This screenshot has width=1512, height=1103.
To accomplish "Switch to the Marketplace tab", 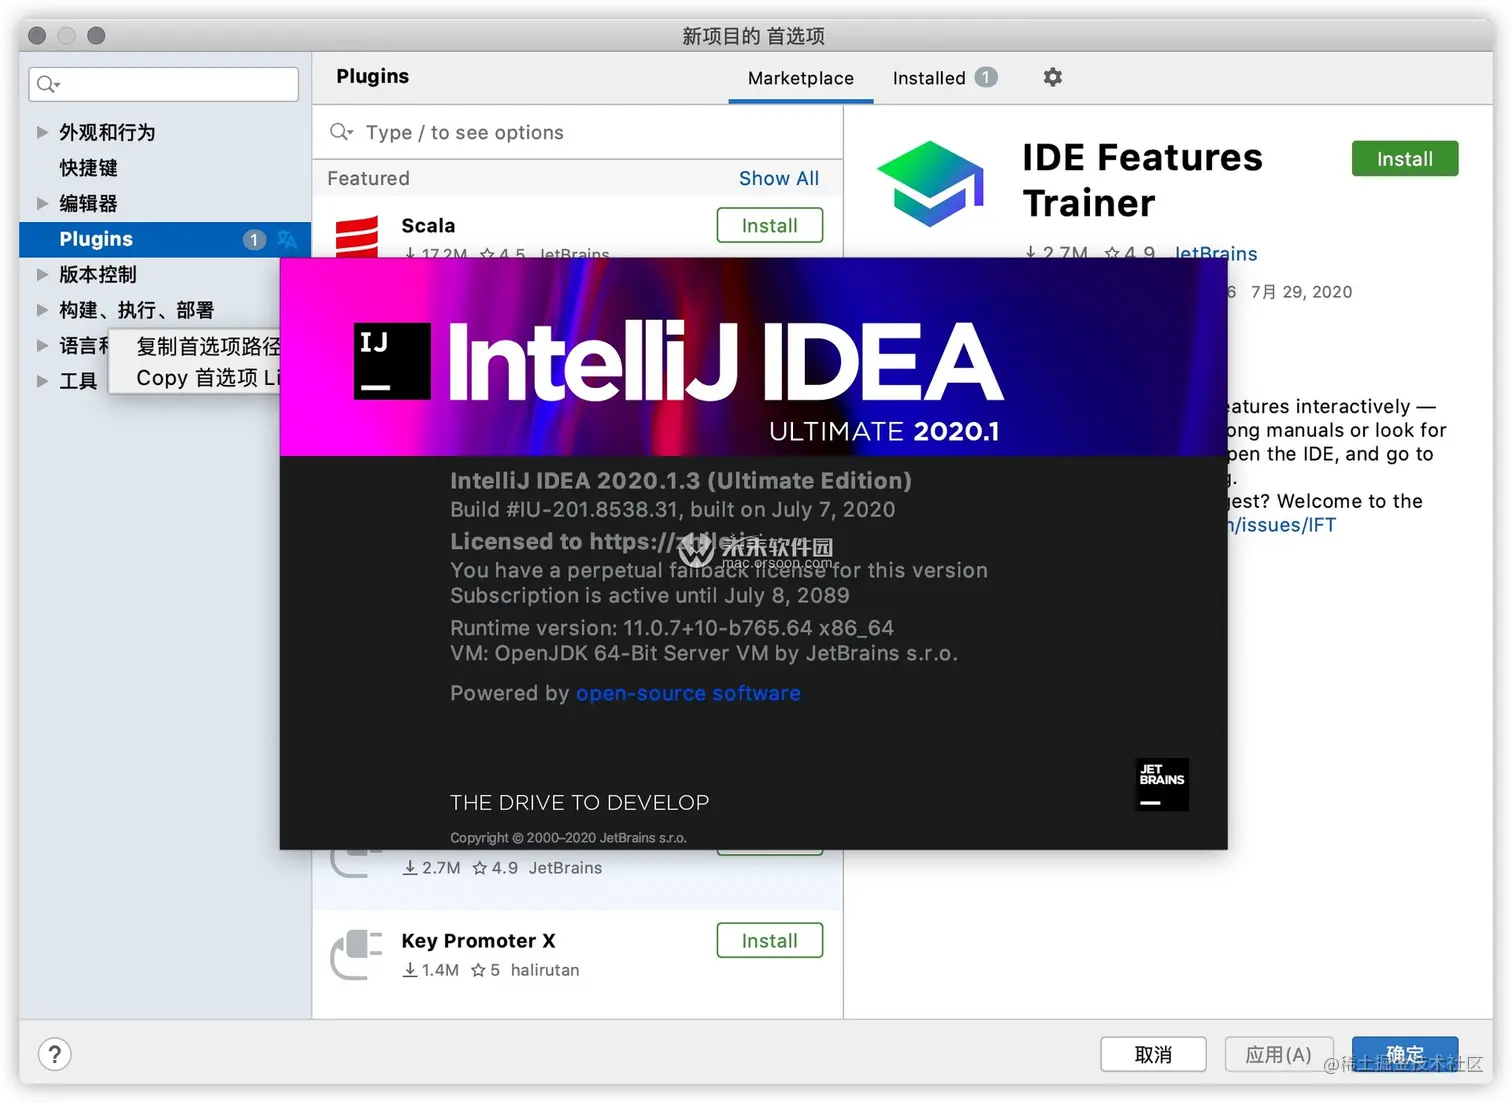I will (x=801, y=78).
